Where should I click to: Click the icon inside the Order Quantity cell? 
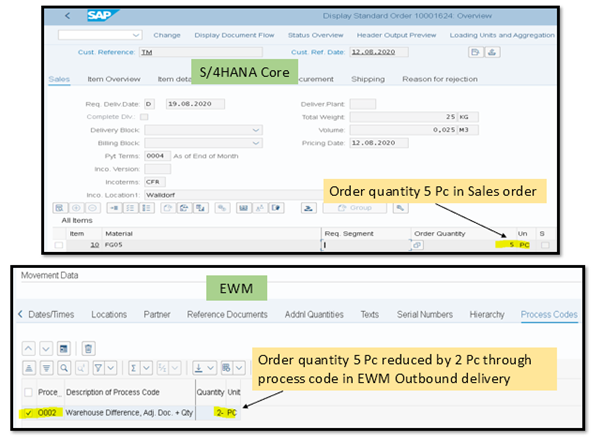[417, 244]
